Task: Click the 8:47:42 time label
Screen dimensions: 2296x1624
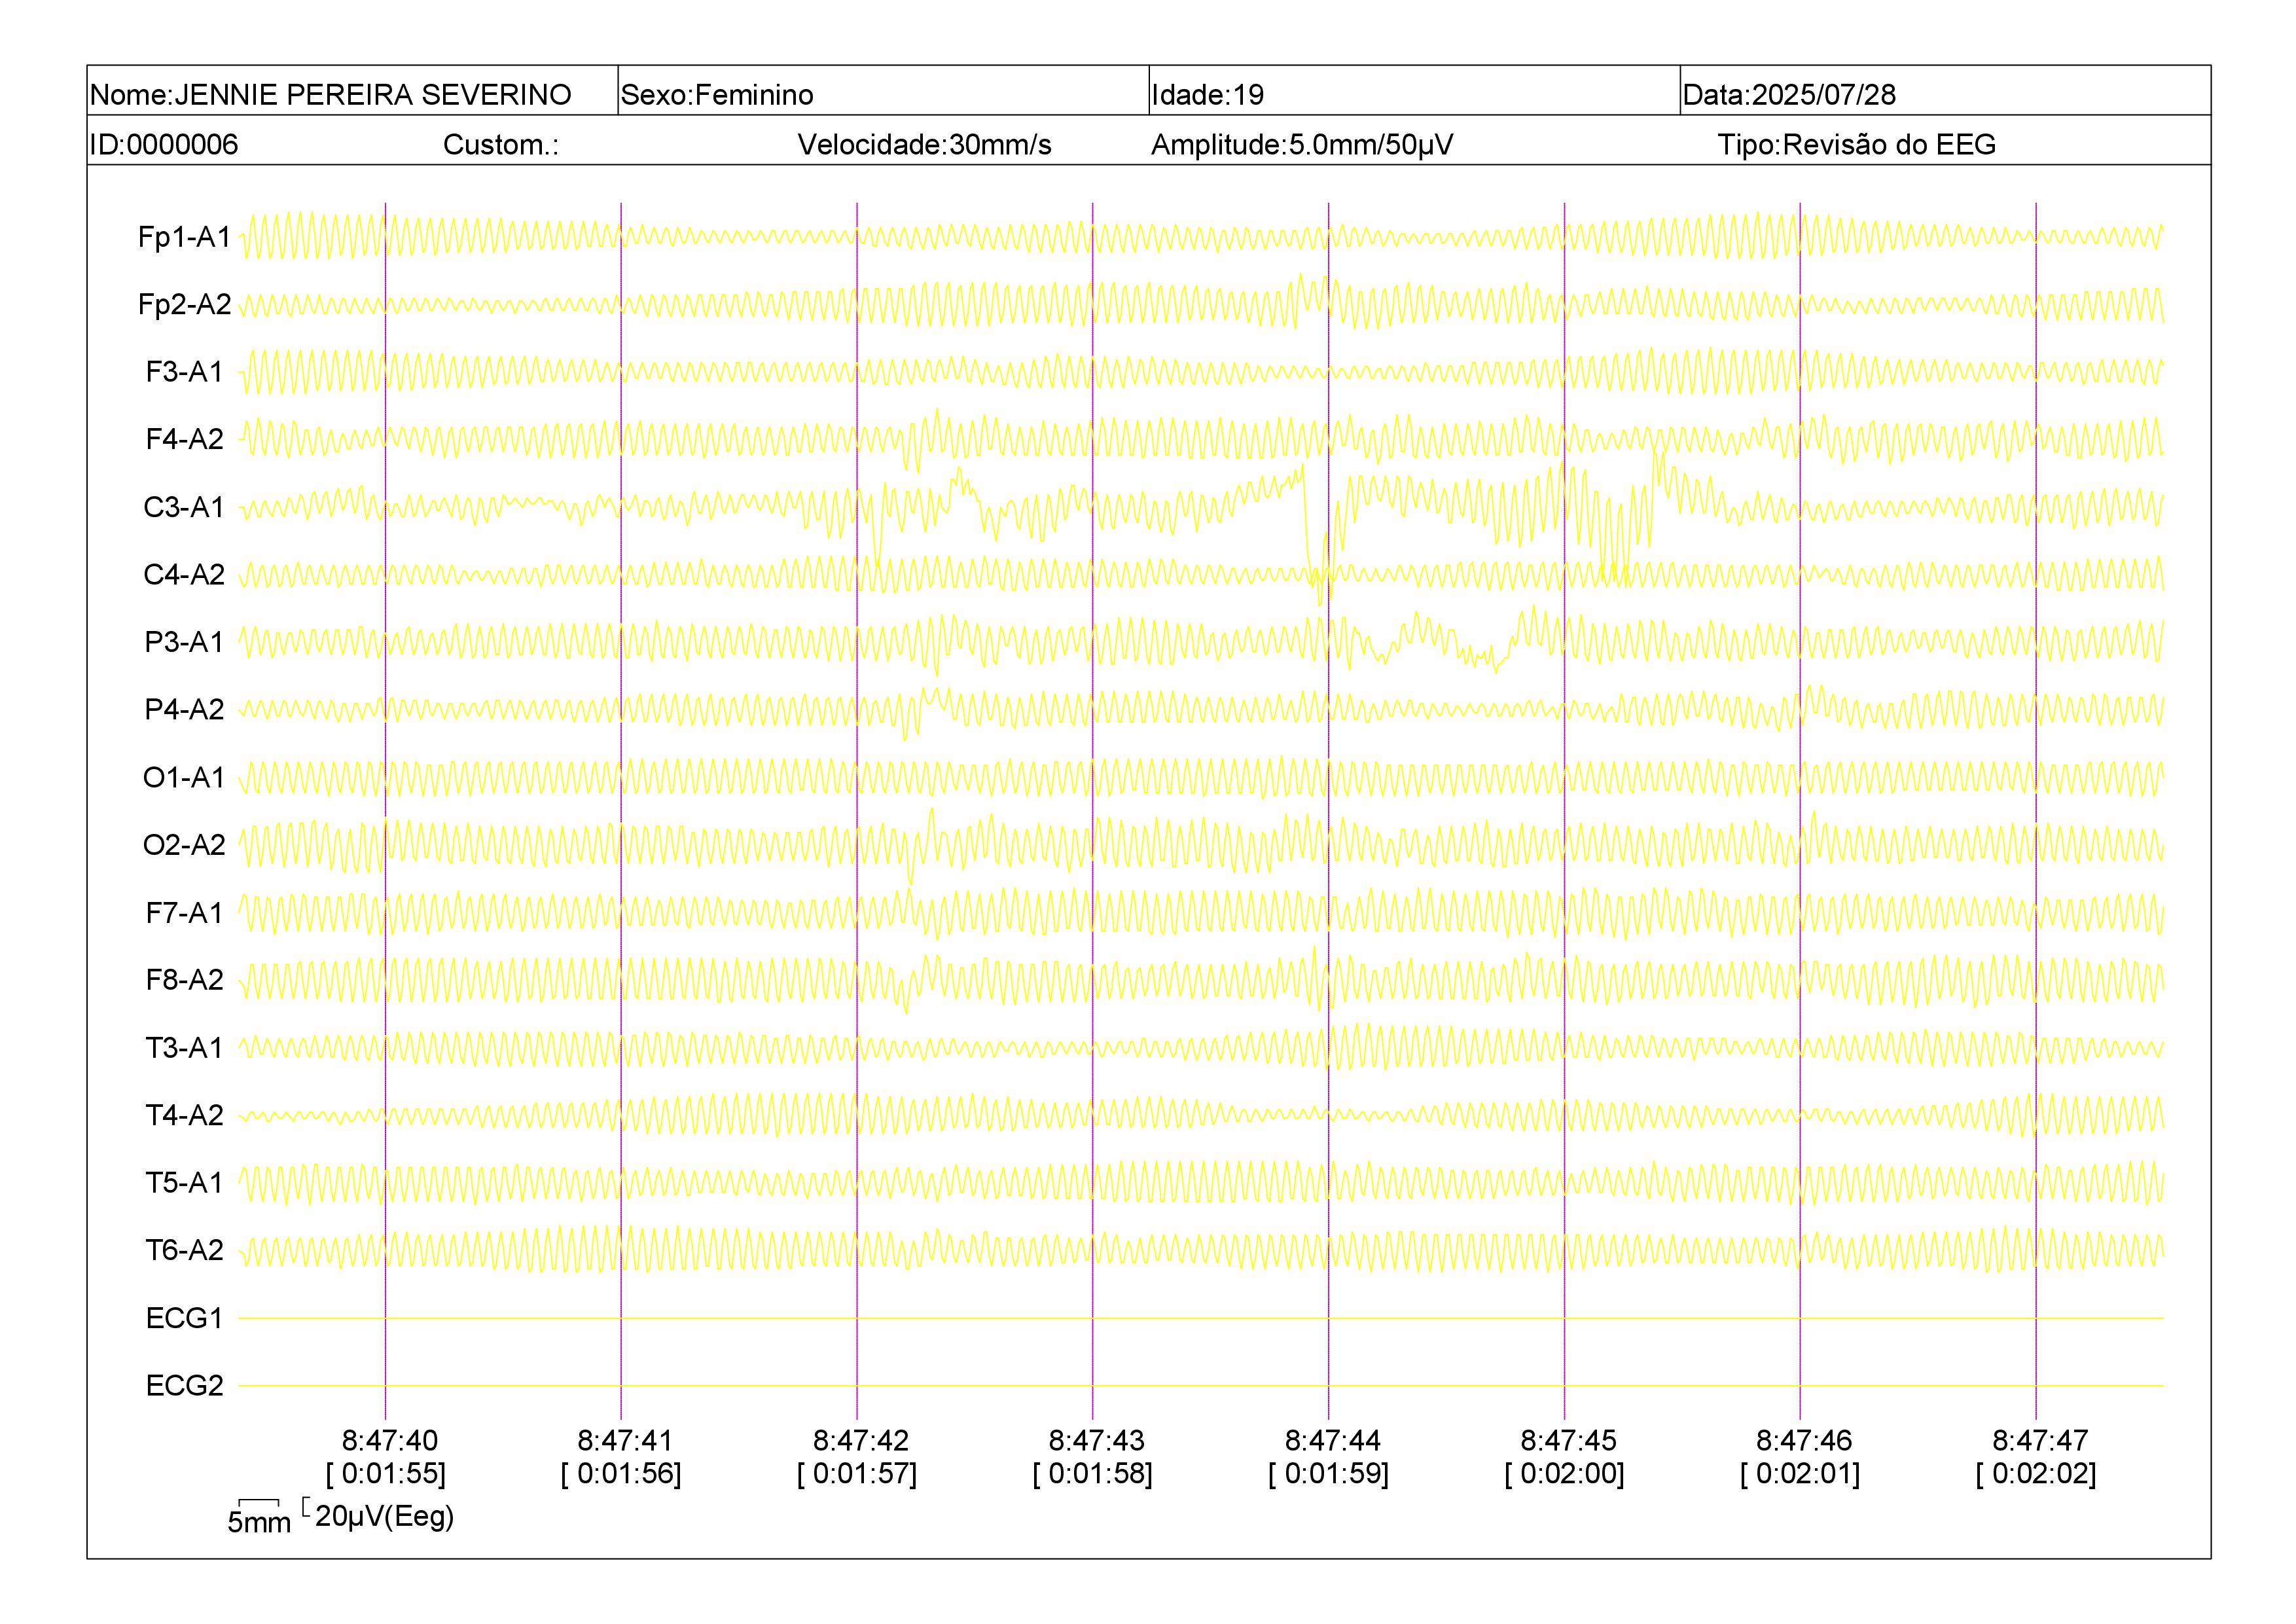Action: [x=861, y=1441]
